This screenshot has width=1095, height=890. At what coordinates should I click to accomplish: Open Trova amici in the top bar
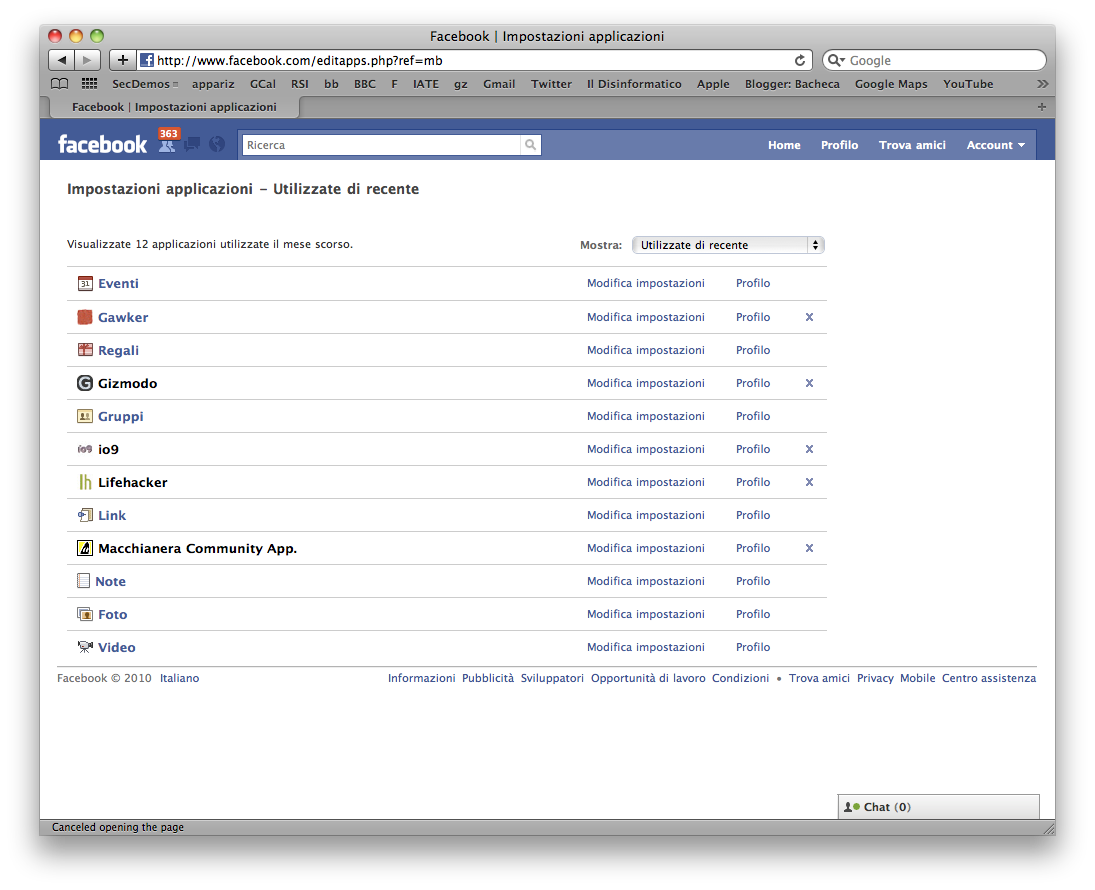pos(912,145)
